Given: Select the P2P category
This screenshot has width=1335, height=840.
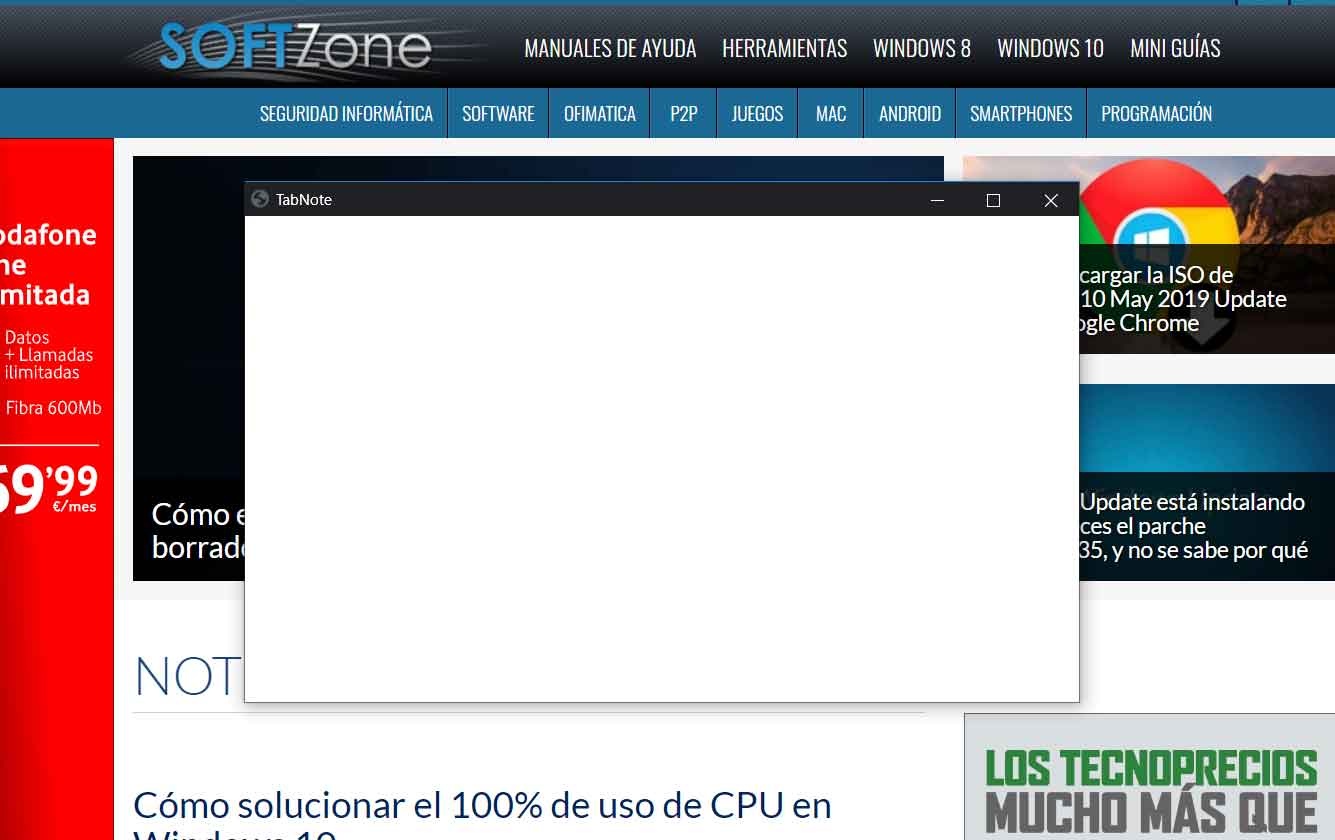Looking at the screenshot, I should pos(684,113).
